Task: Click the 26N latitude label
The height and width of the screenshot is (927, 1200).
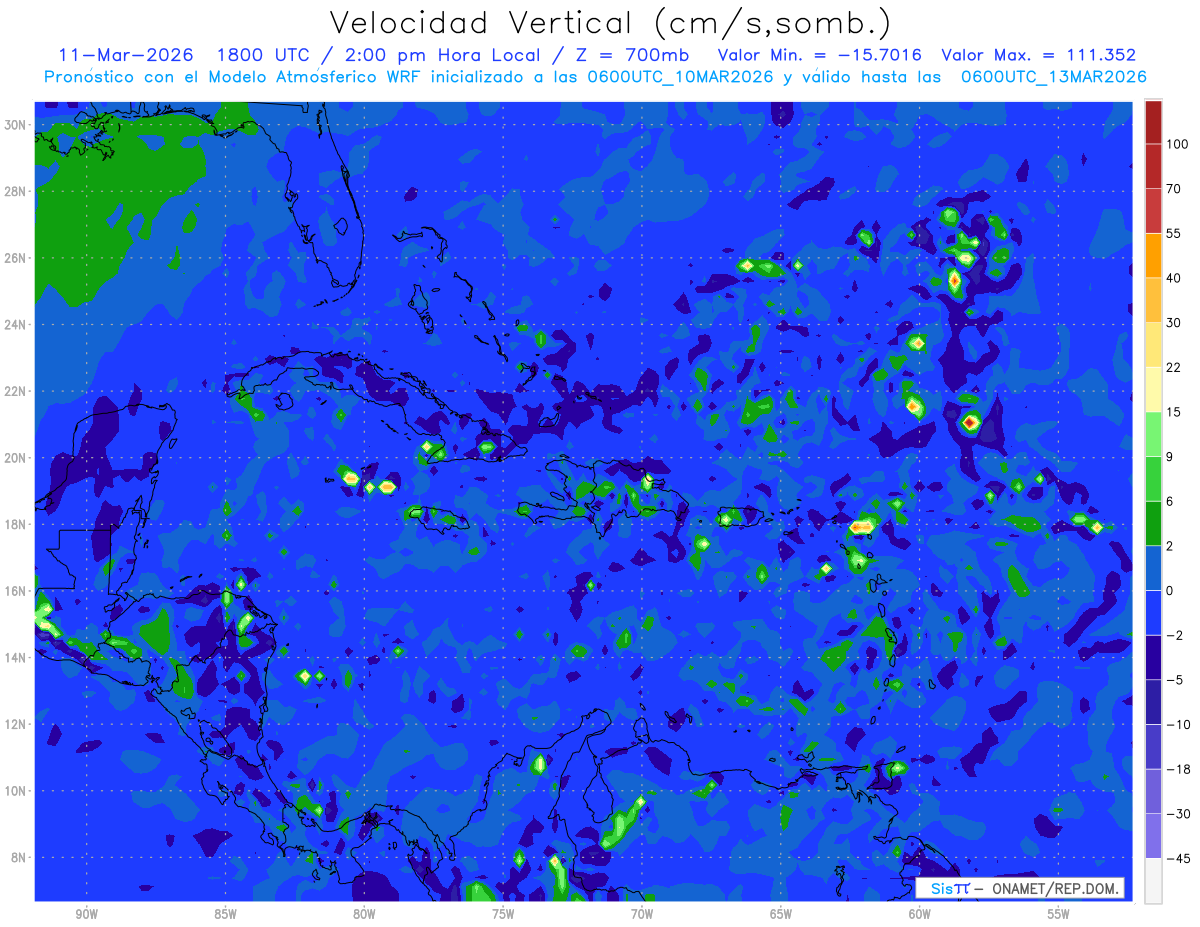Action: [17, 258]
